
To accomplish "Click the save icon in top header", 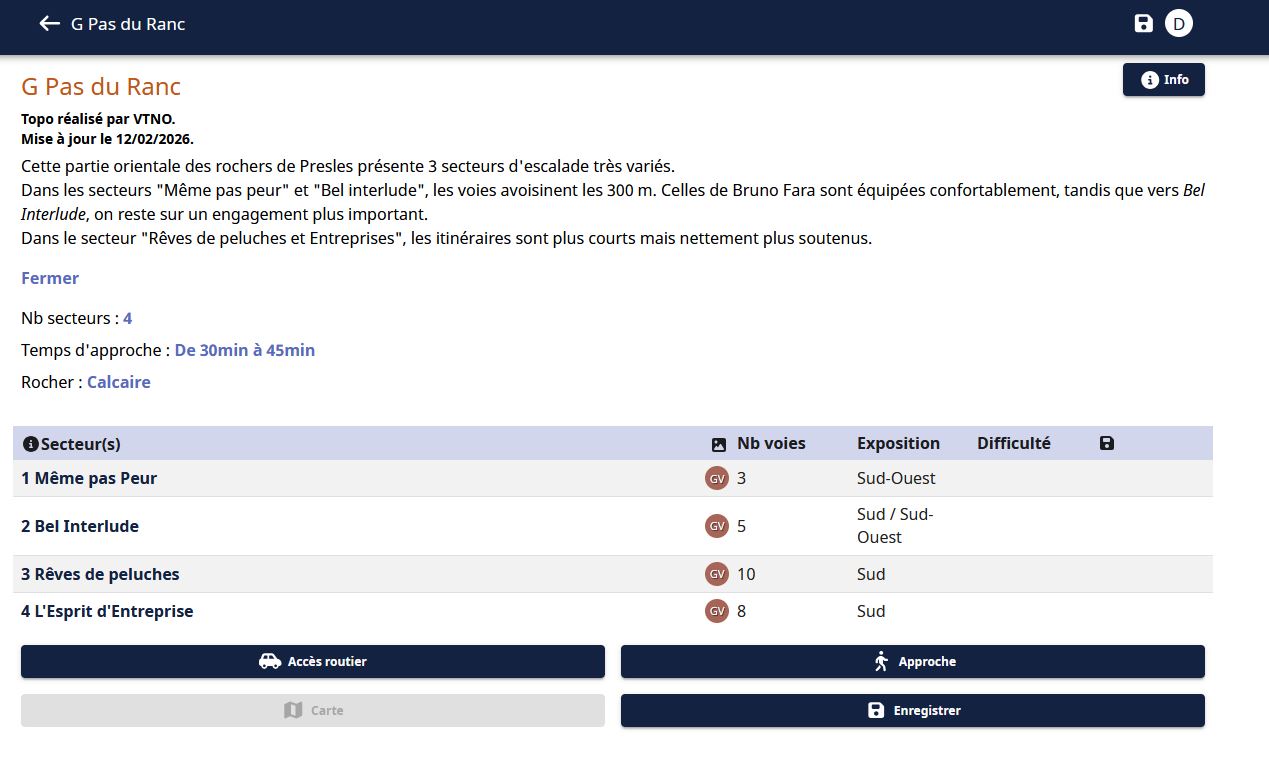I will [x=1144, y=24].
